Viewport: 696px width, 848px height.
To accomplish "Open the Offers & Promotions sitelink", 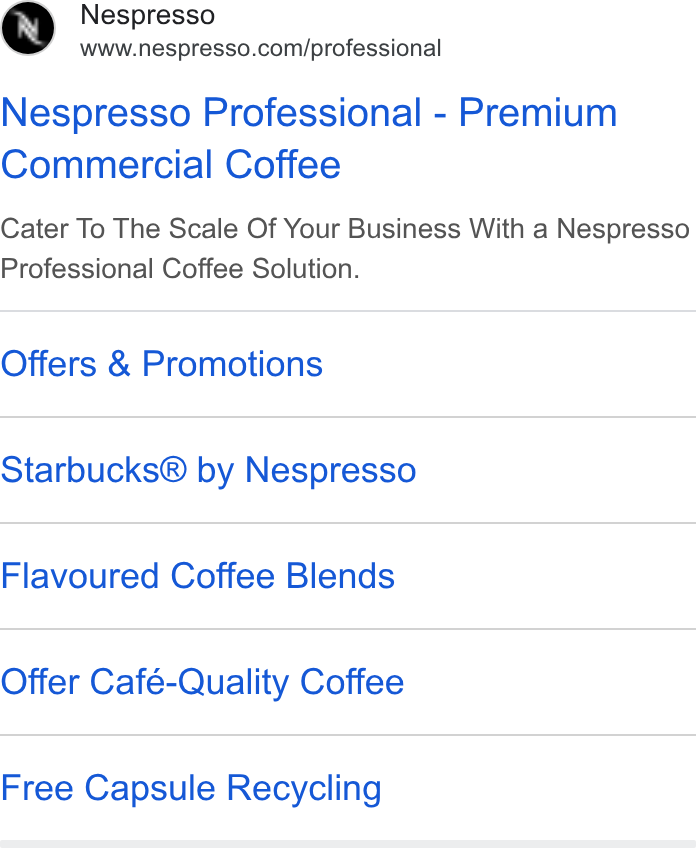I will 162,363.
